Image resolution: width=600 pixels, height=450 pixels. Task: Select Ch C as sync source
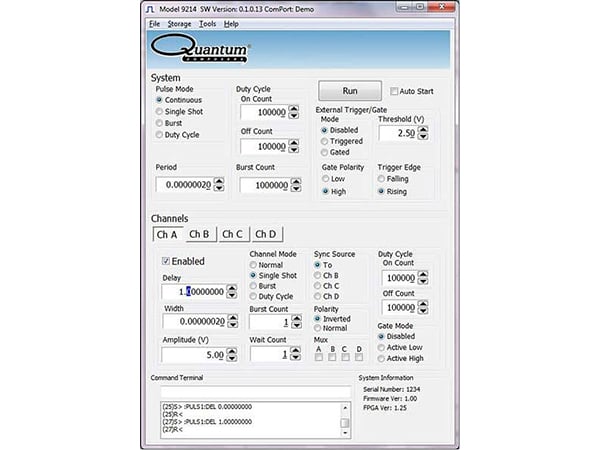[x=317, y=286]
